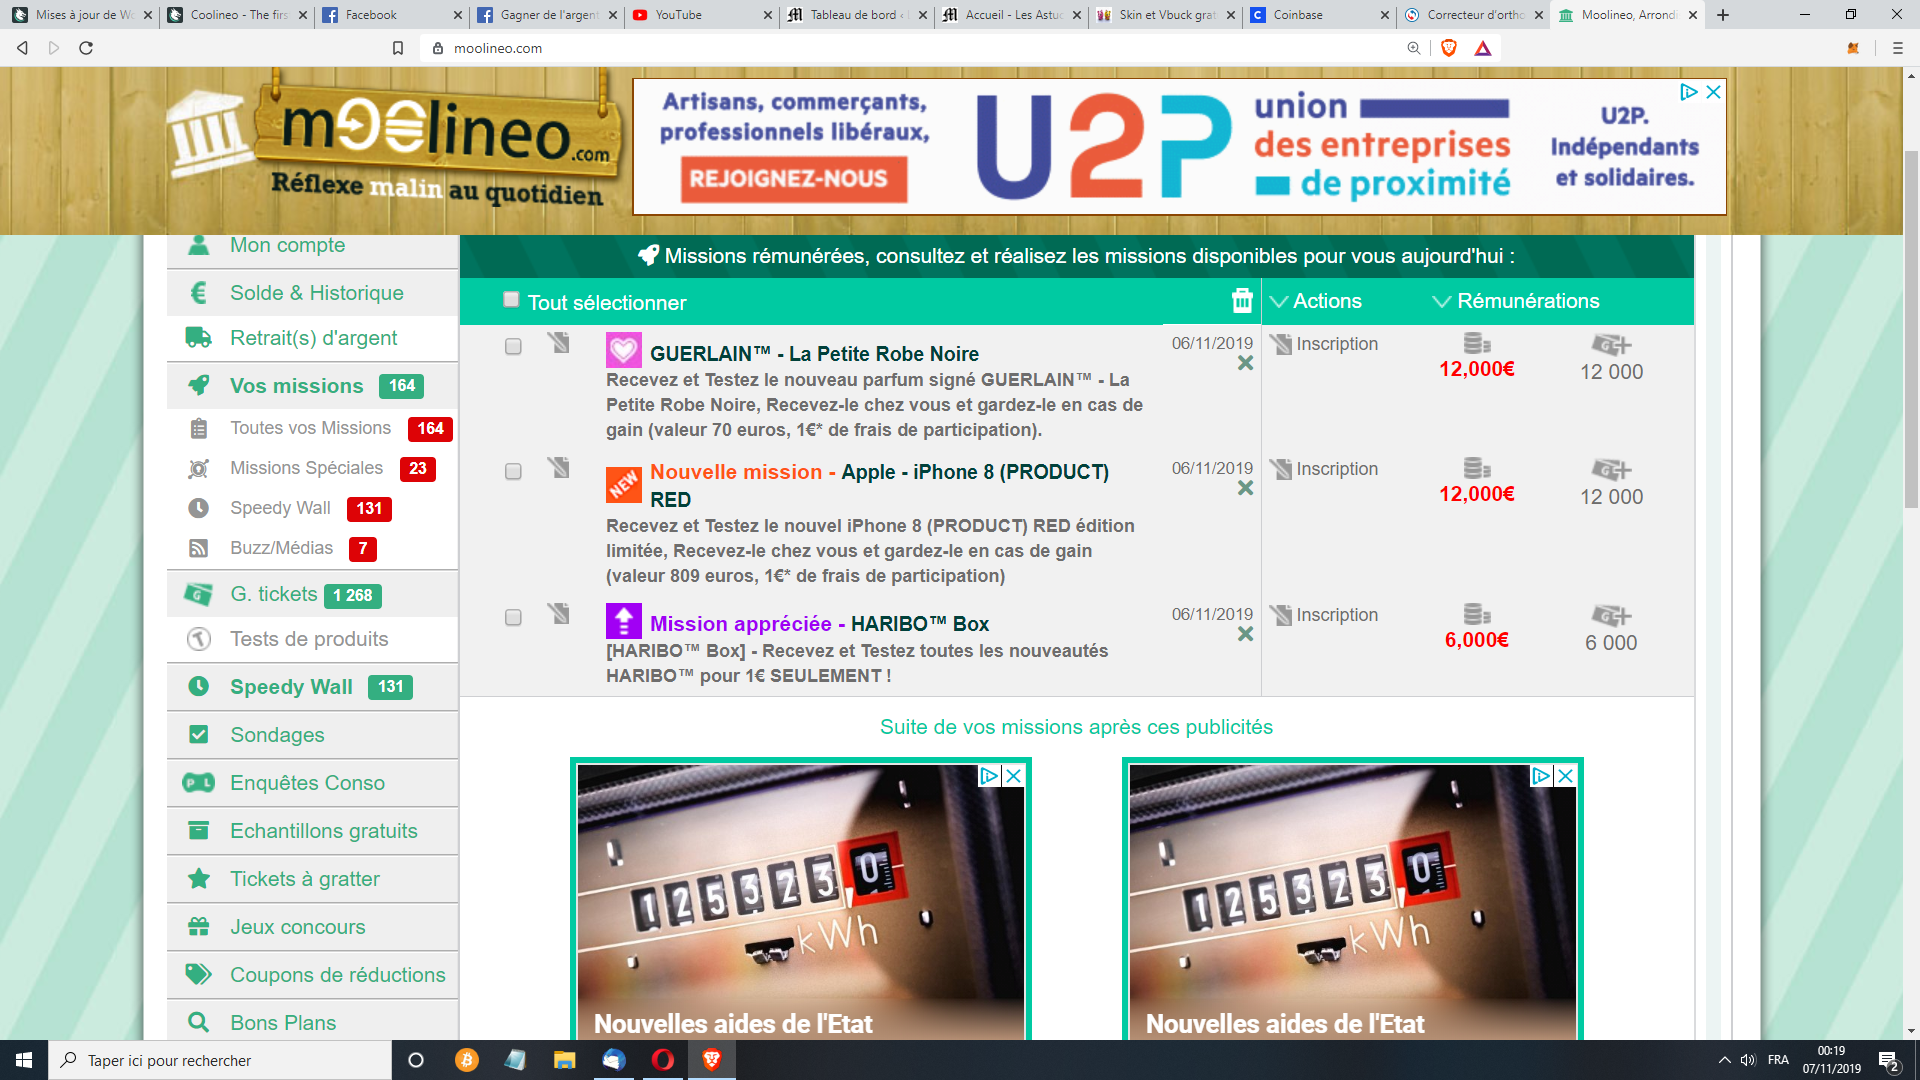Remove the iPhone 8 mission via X

pos(1245,488)
